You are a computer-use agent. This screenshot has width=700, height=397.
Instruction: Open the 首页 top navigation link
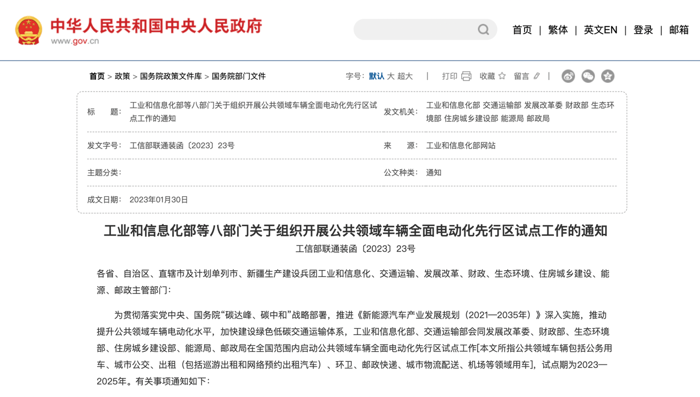click(x=522, y=30)
